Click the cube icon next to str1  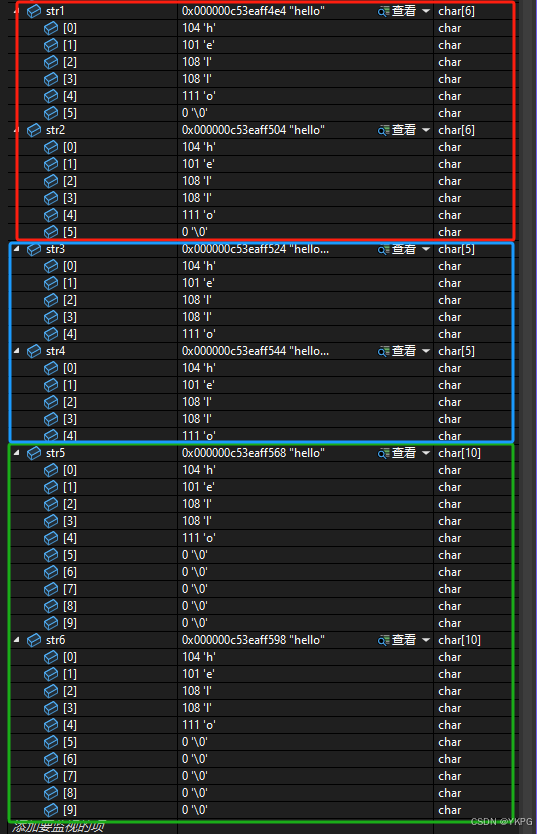tap(33, 11)
